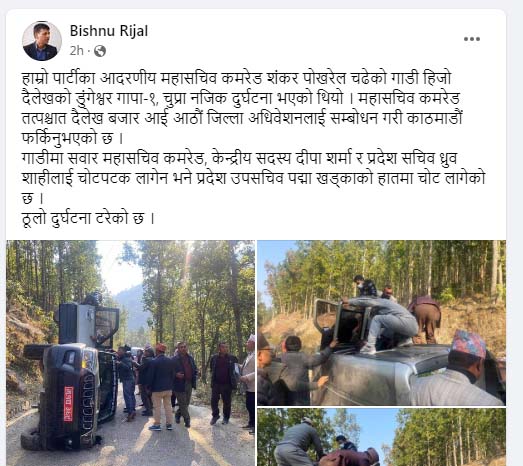This screenshot has width=523, height=466.
Task: Open the partially visible bottom-right photo
Action: [381, 437]
